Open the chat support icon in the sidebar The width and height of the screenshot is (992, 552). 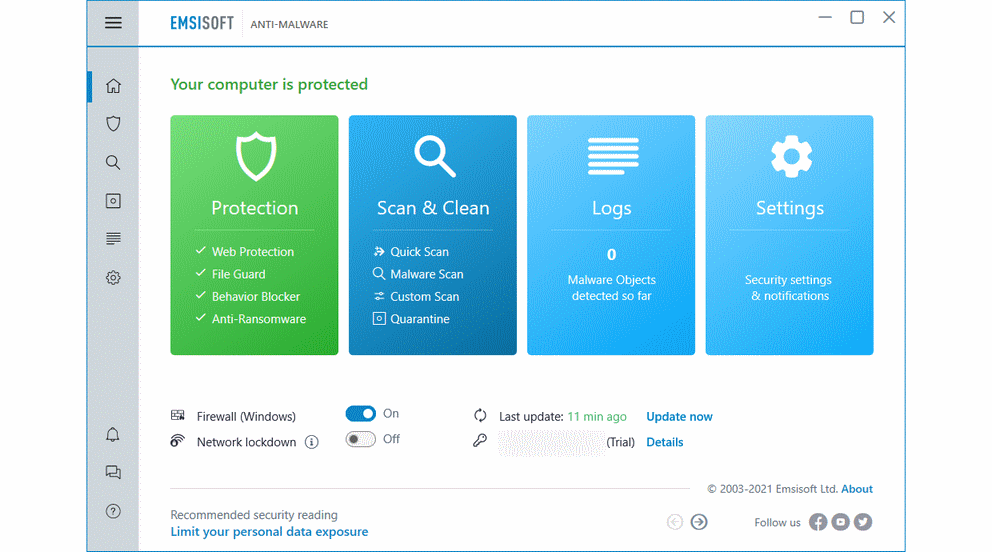113,472
